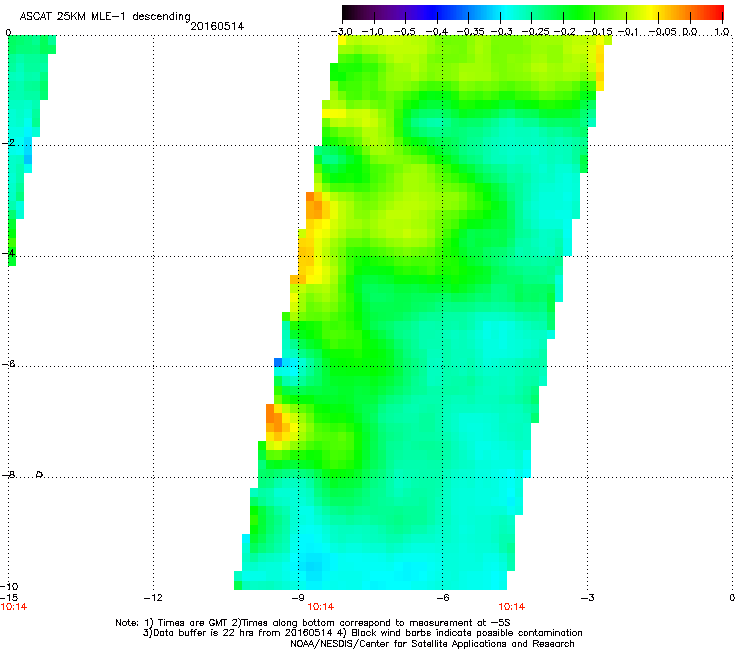740x650 pixels.
Task: Click the -3.0 label on the color scale
Action: [342, 32]
